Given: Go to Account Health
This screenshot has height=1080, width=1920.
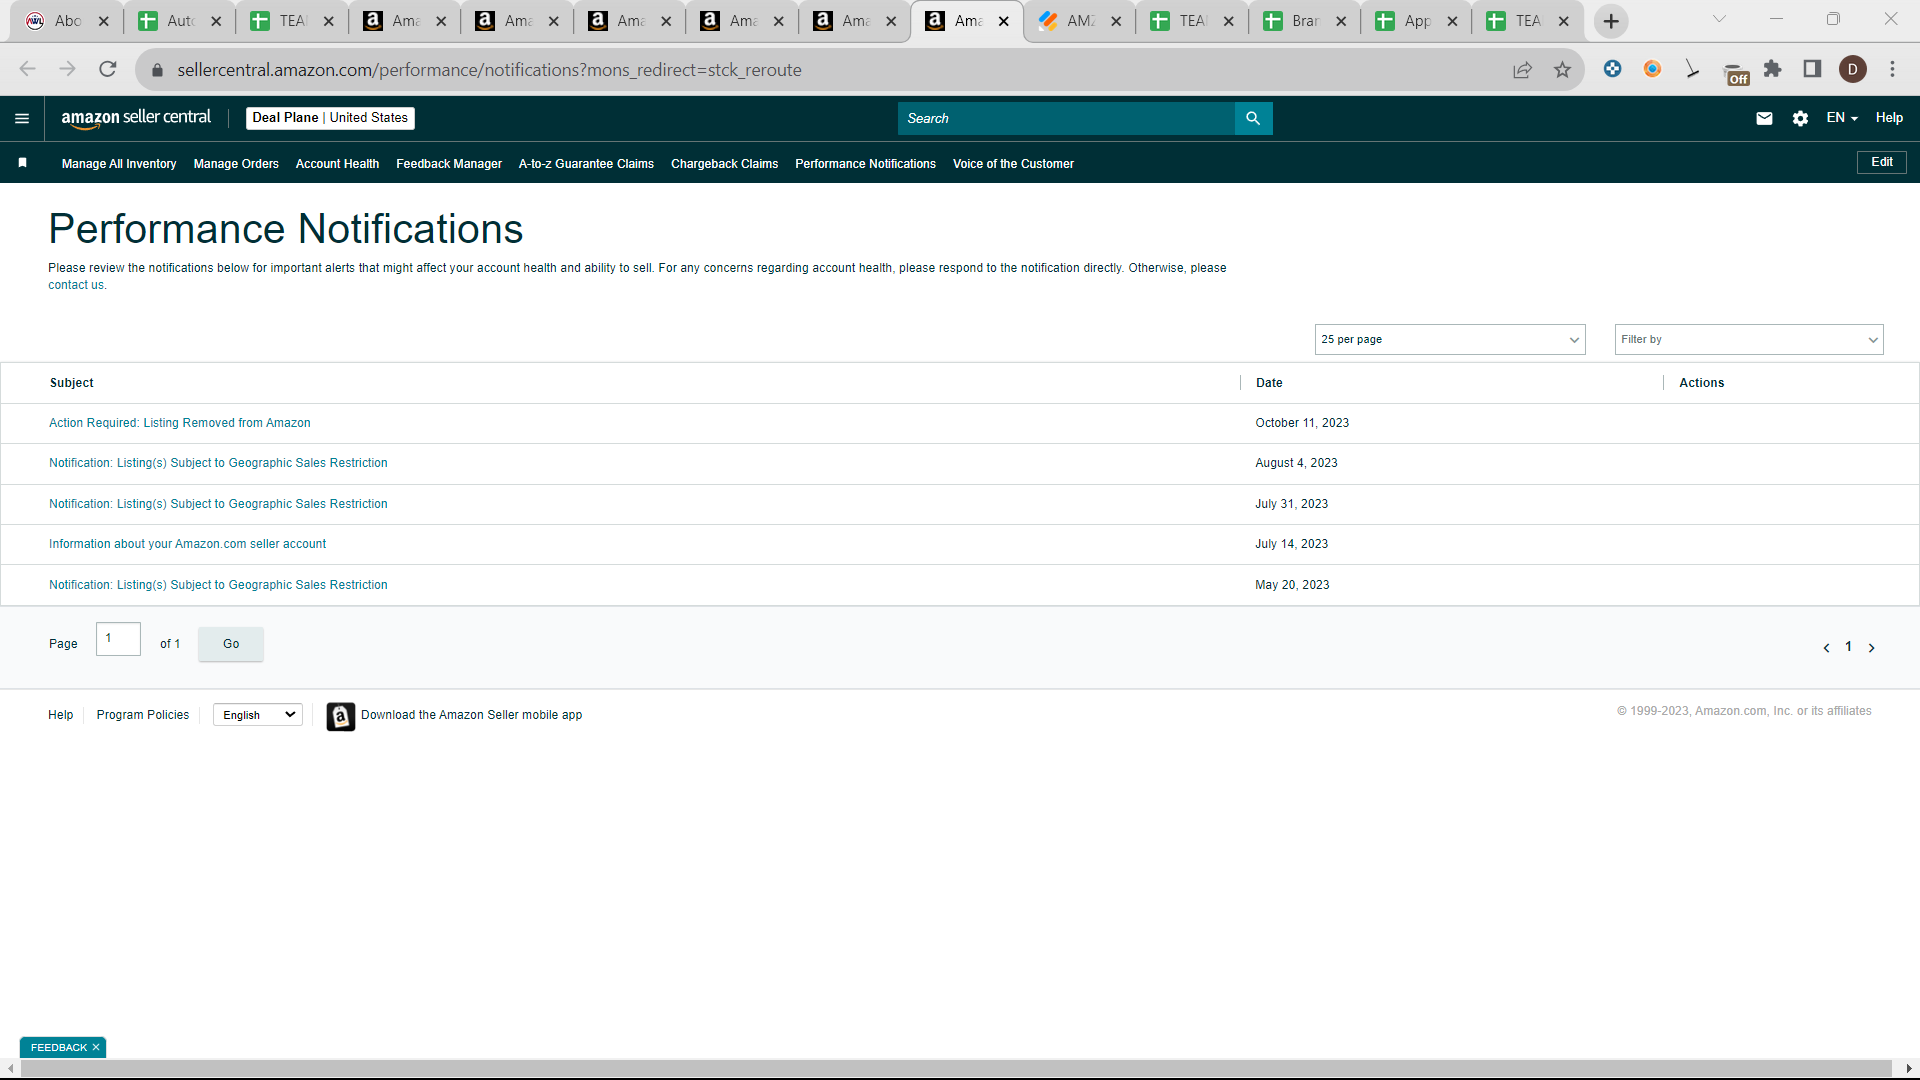Looking at the screenshot, I should coord(337,164).
